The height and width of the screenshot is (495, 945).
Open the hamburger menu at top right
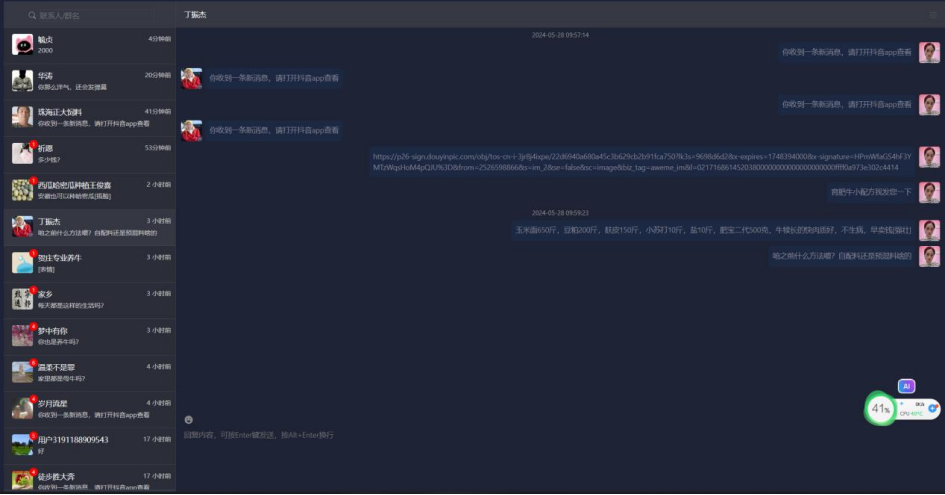click(x=933, y=15)
